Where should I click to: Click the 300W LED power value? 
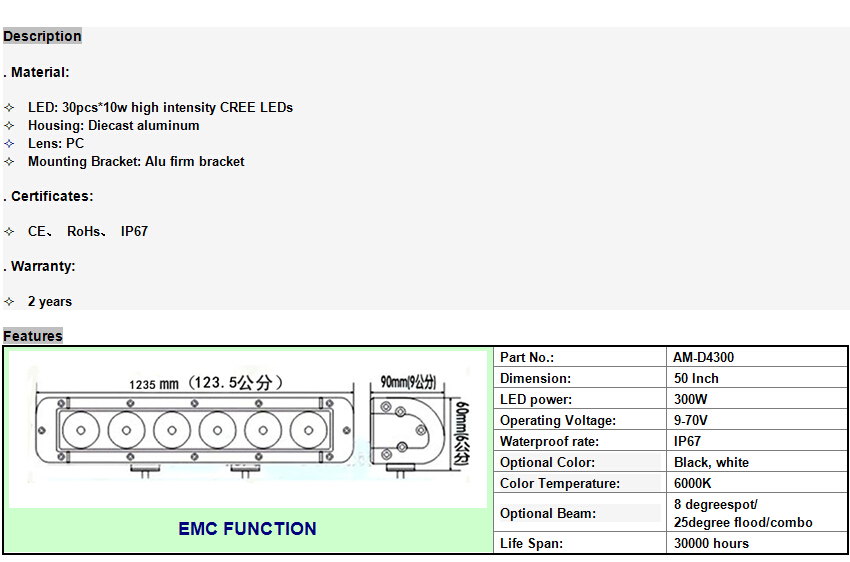pyautogui.click(x=691, y=399)
